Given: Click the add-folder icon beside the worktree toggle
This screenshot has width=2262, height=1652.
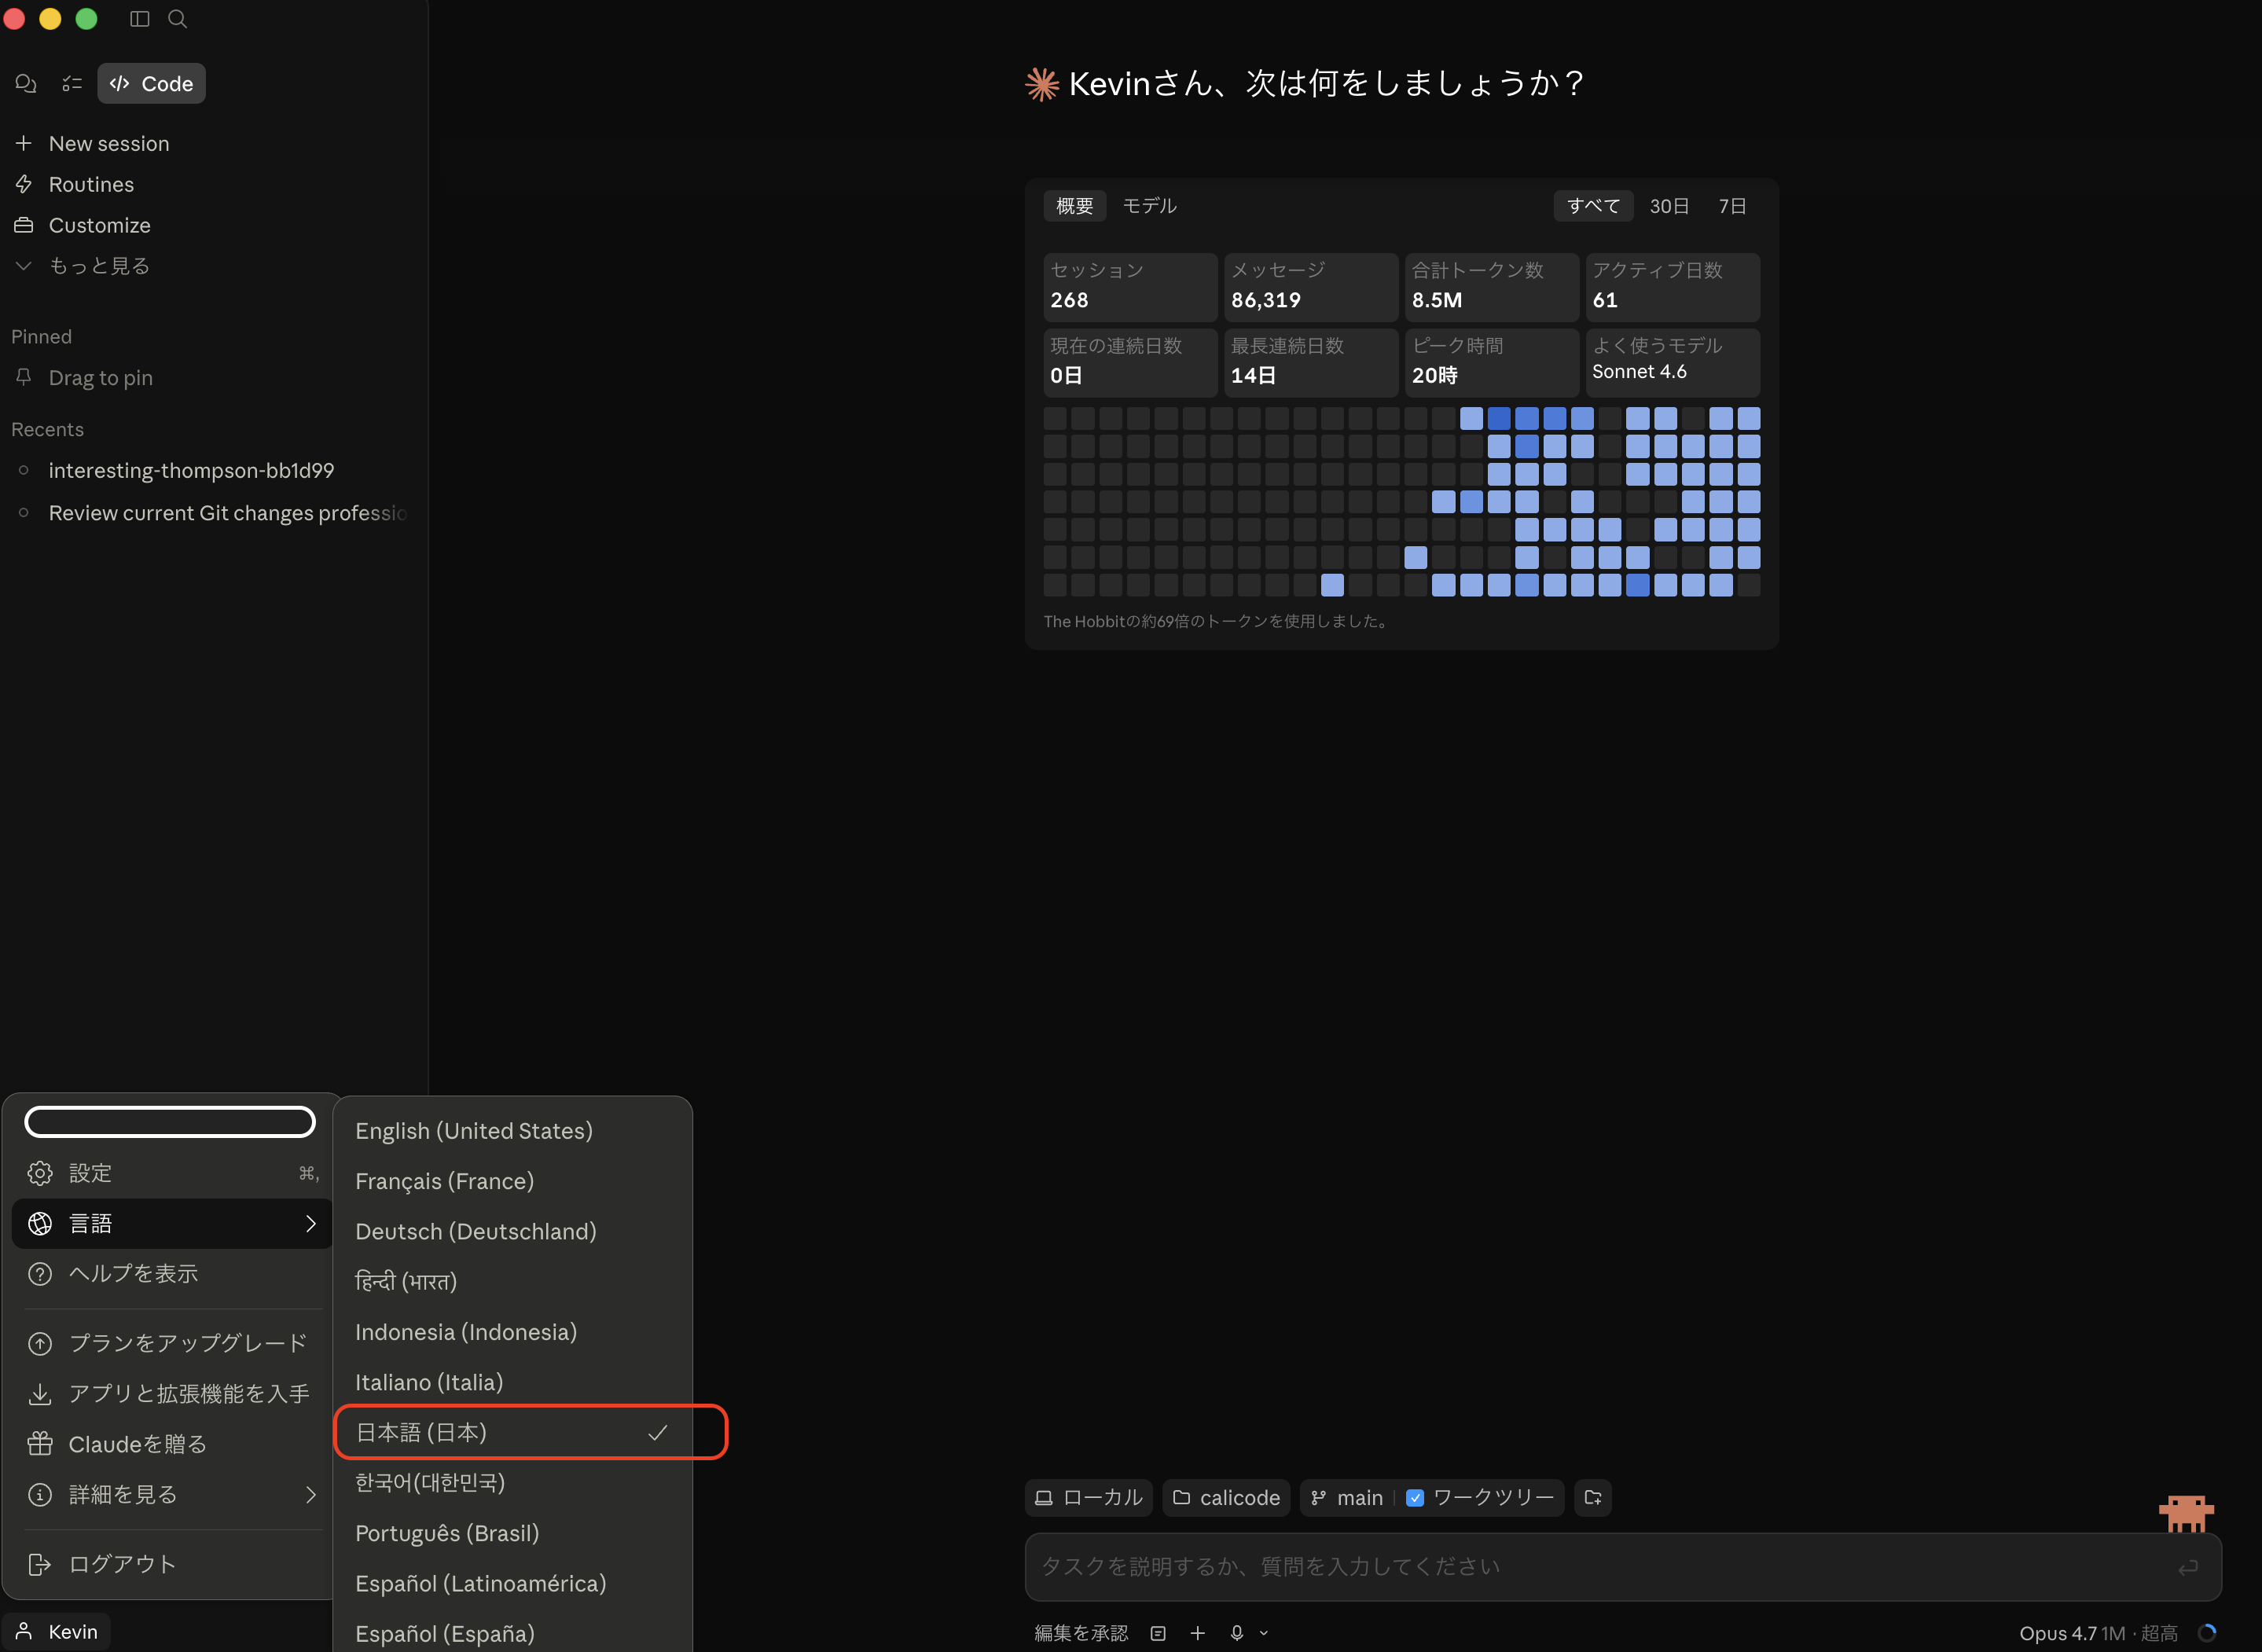Looking at the screenshot, I should coord(1593,1497).
